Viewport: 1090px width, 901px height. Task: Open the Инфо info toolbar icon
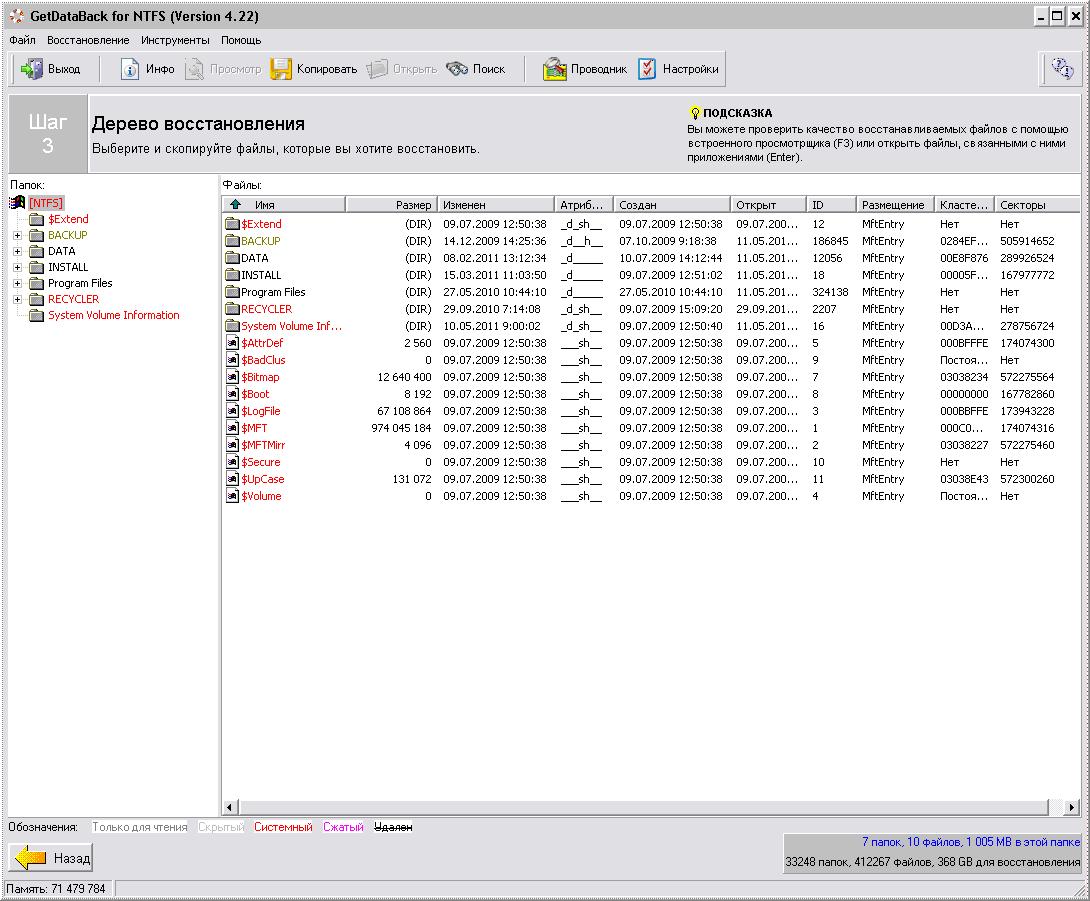click(x=129, y=69)
